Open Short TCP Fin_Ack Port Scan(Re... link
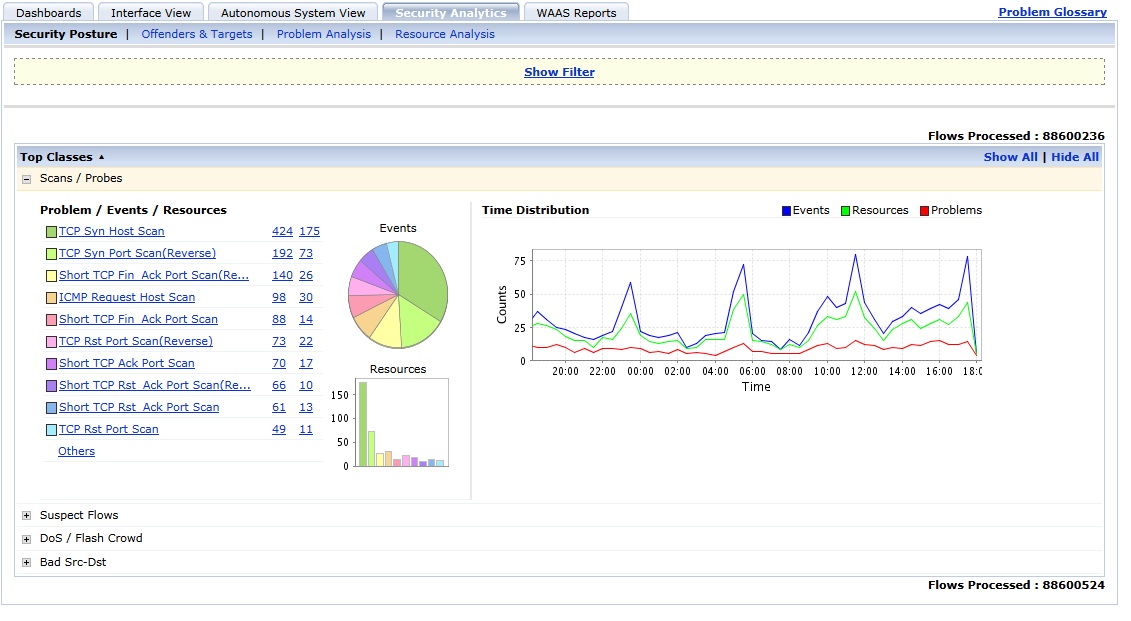 click(154, 275)
